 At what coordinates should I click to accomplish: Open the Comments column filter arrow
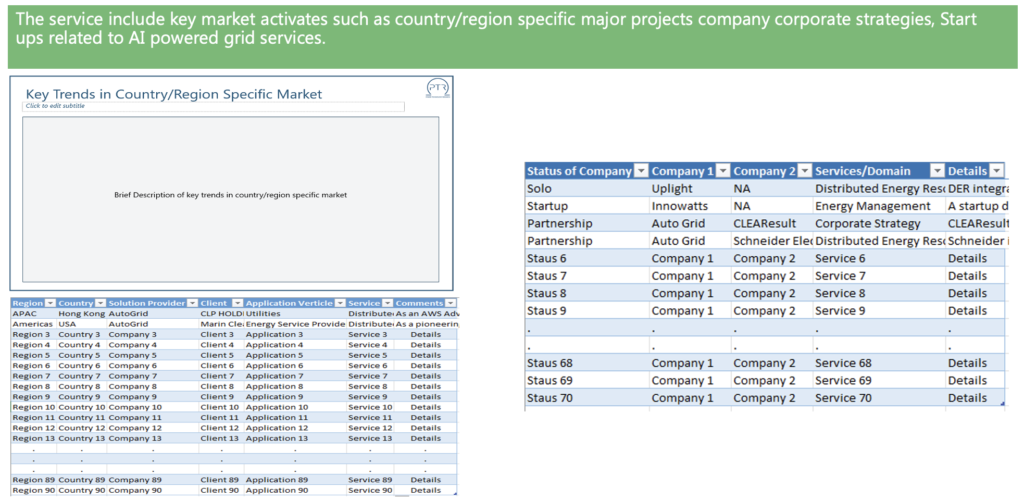pyautogui.click(x=451, y=303)
